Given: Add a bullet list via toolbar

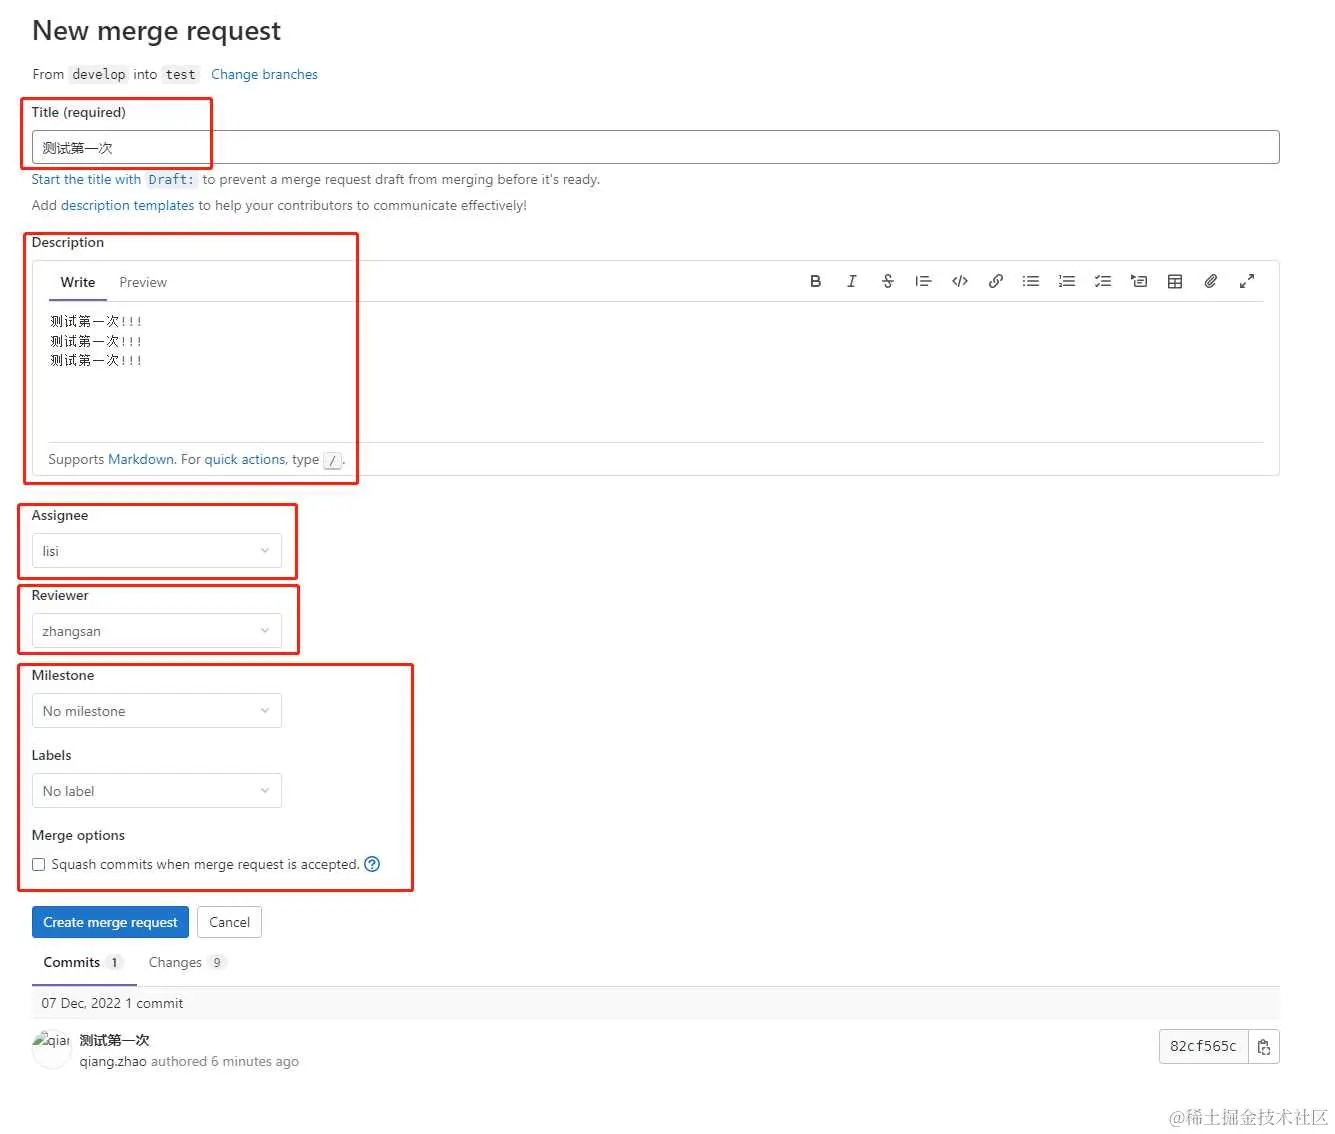Looking at the screenshot, I should [1031, 281].
